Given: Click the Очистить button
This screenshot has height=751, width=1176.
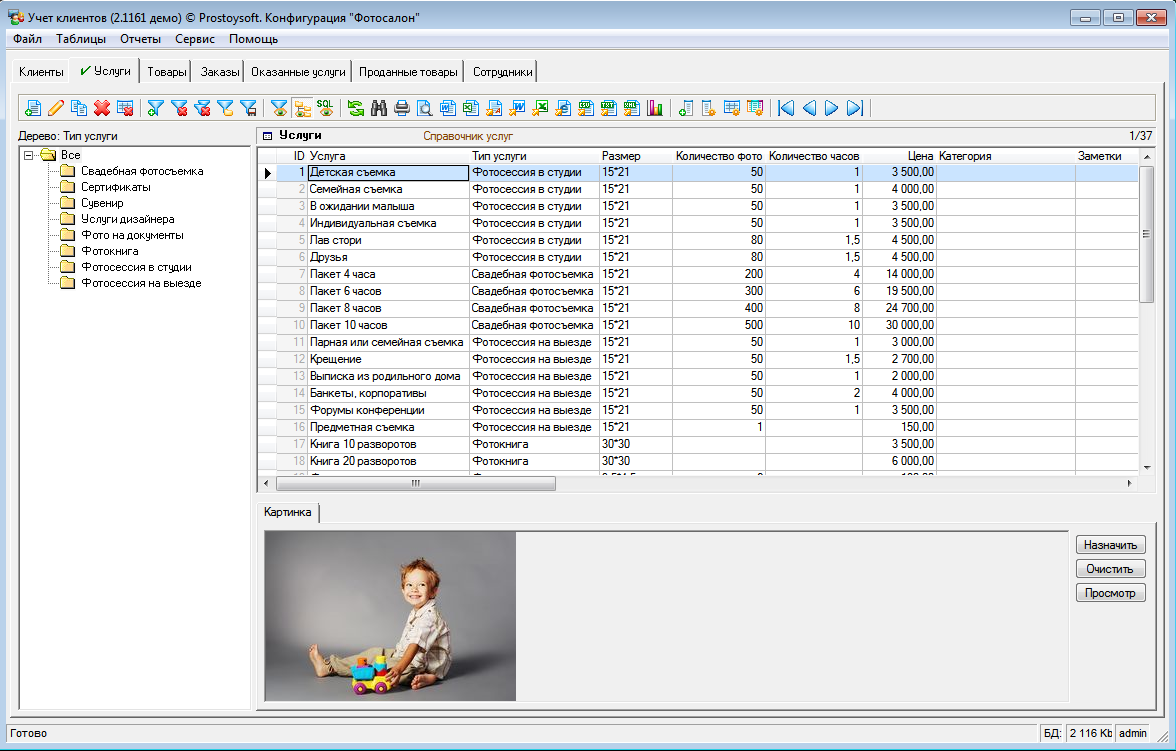Looking at the screenshot, I should (x=1110, y=569).
